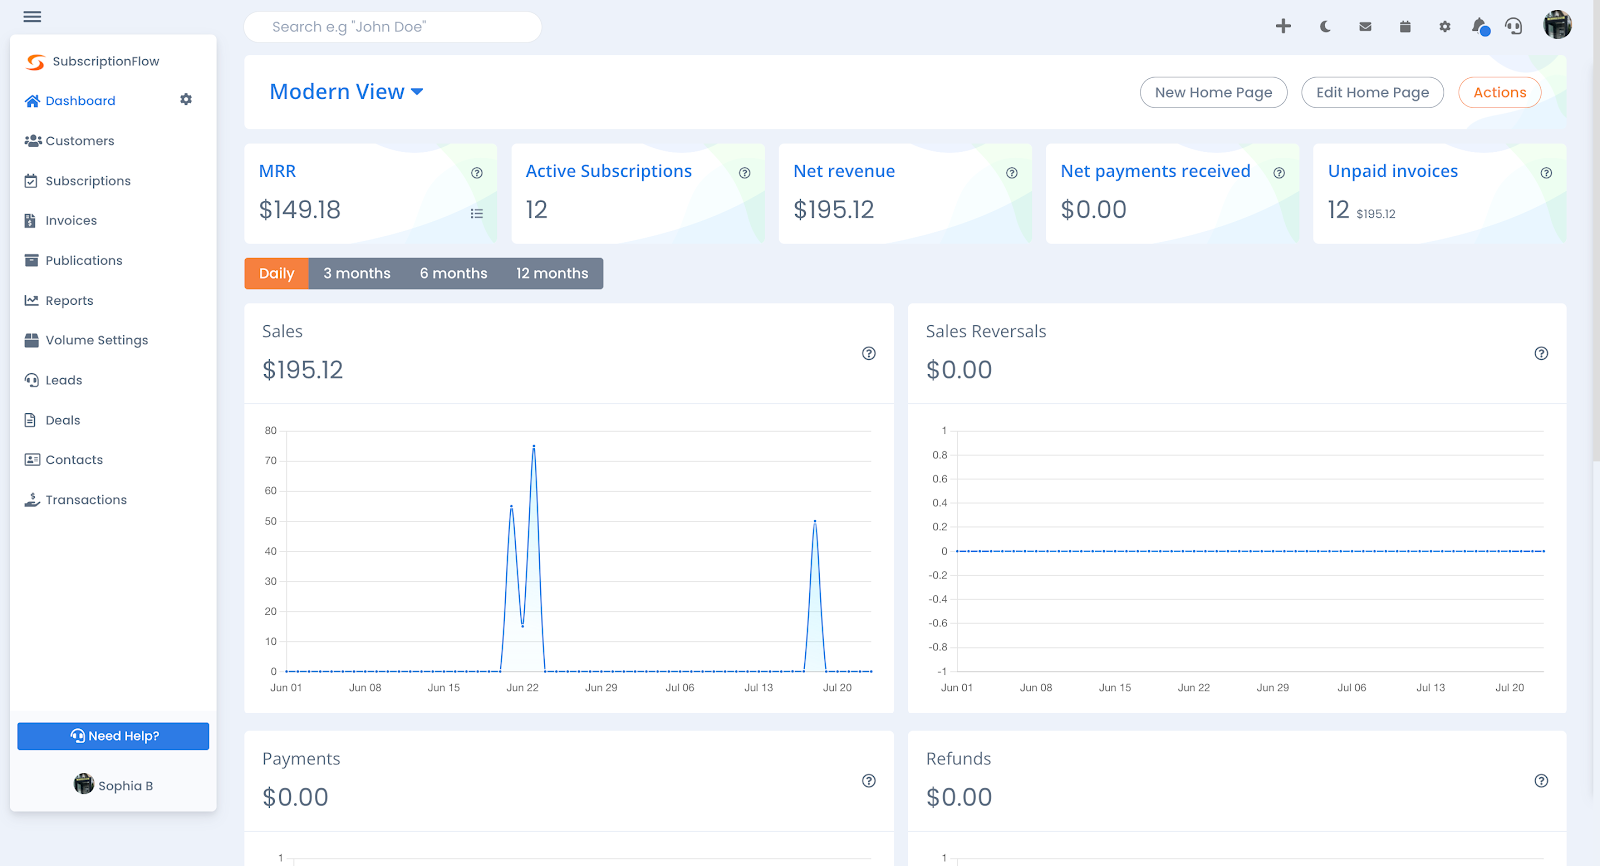Open Volume Settings in sidebar
This screenshot has width=1600, height=866.
[x=86, y=341]
